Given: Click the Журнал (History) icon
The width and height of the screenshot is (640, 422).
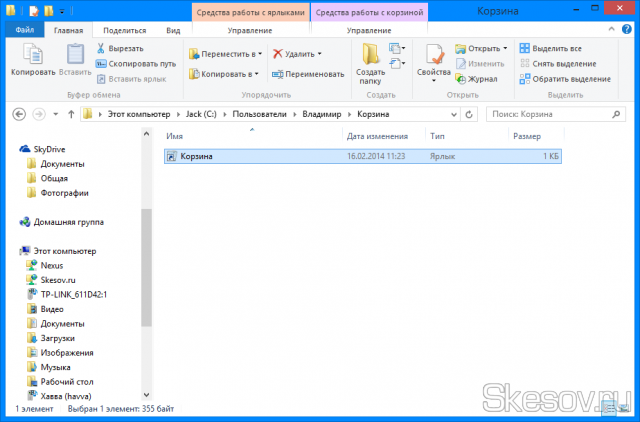Looking at the screenshot, I should pyautogui.click(x=461, y=78).
